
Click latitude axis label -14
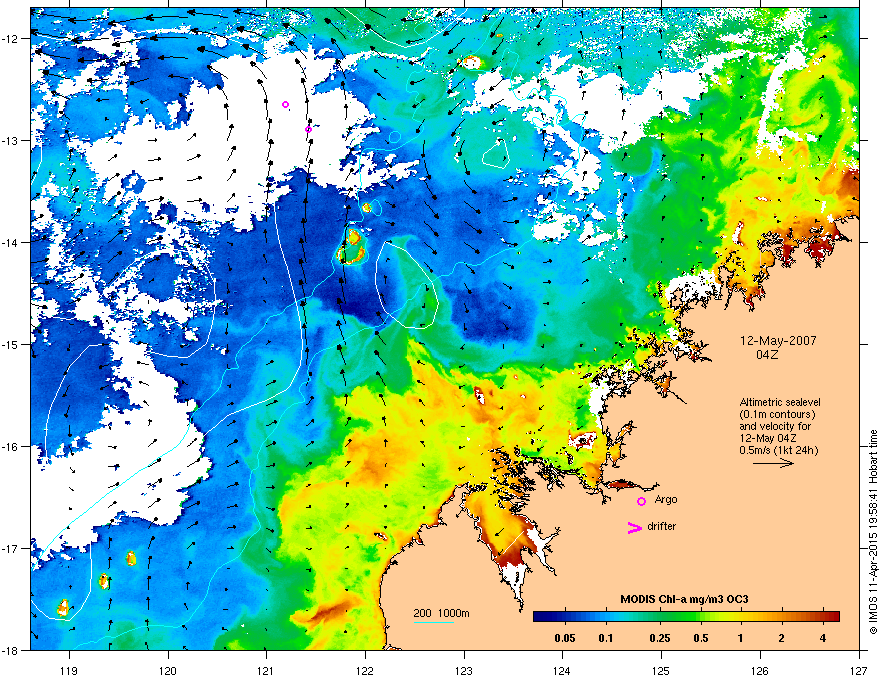click(11, 243)
